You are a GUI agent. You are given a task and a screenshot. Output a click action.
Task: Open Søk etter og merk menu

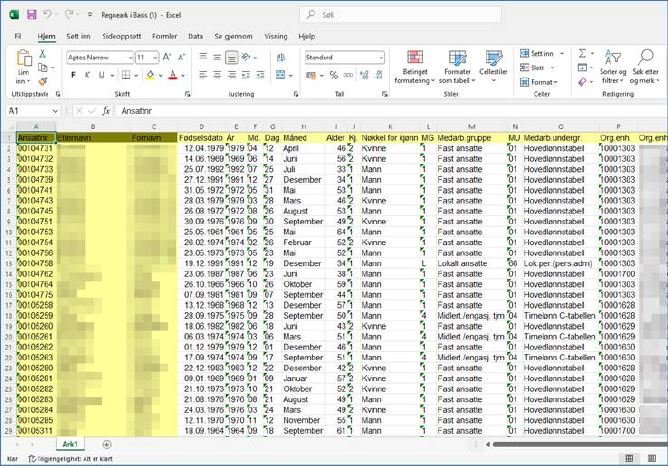tap(645, 67)
